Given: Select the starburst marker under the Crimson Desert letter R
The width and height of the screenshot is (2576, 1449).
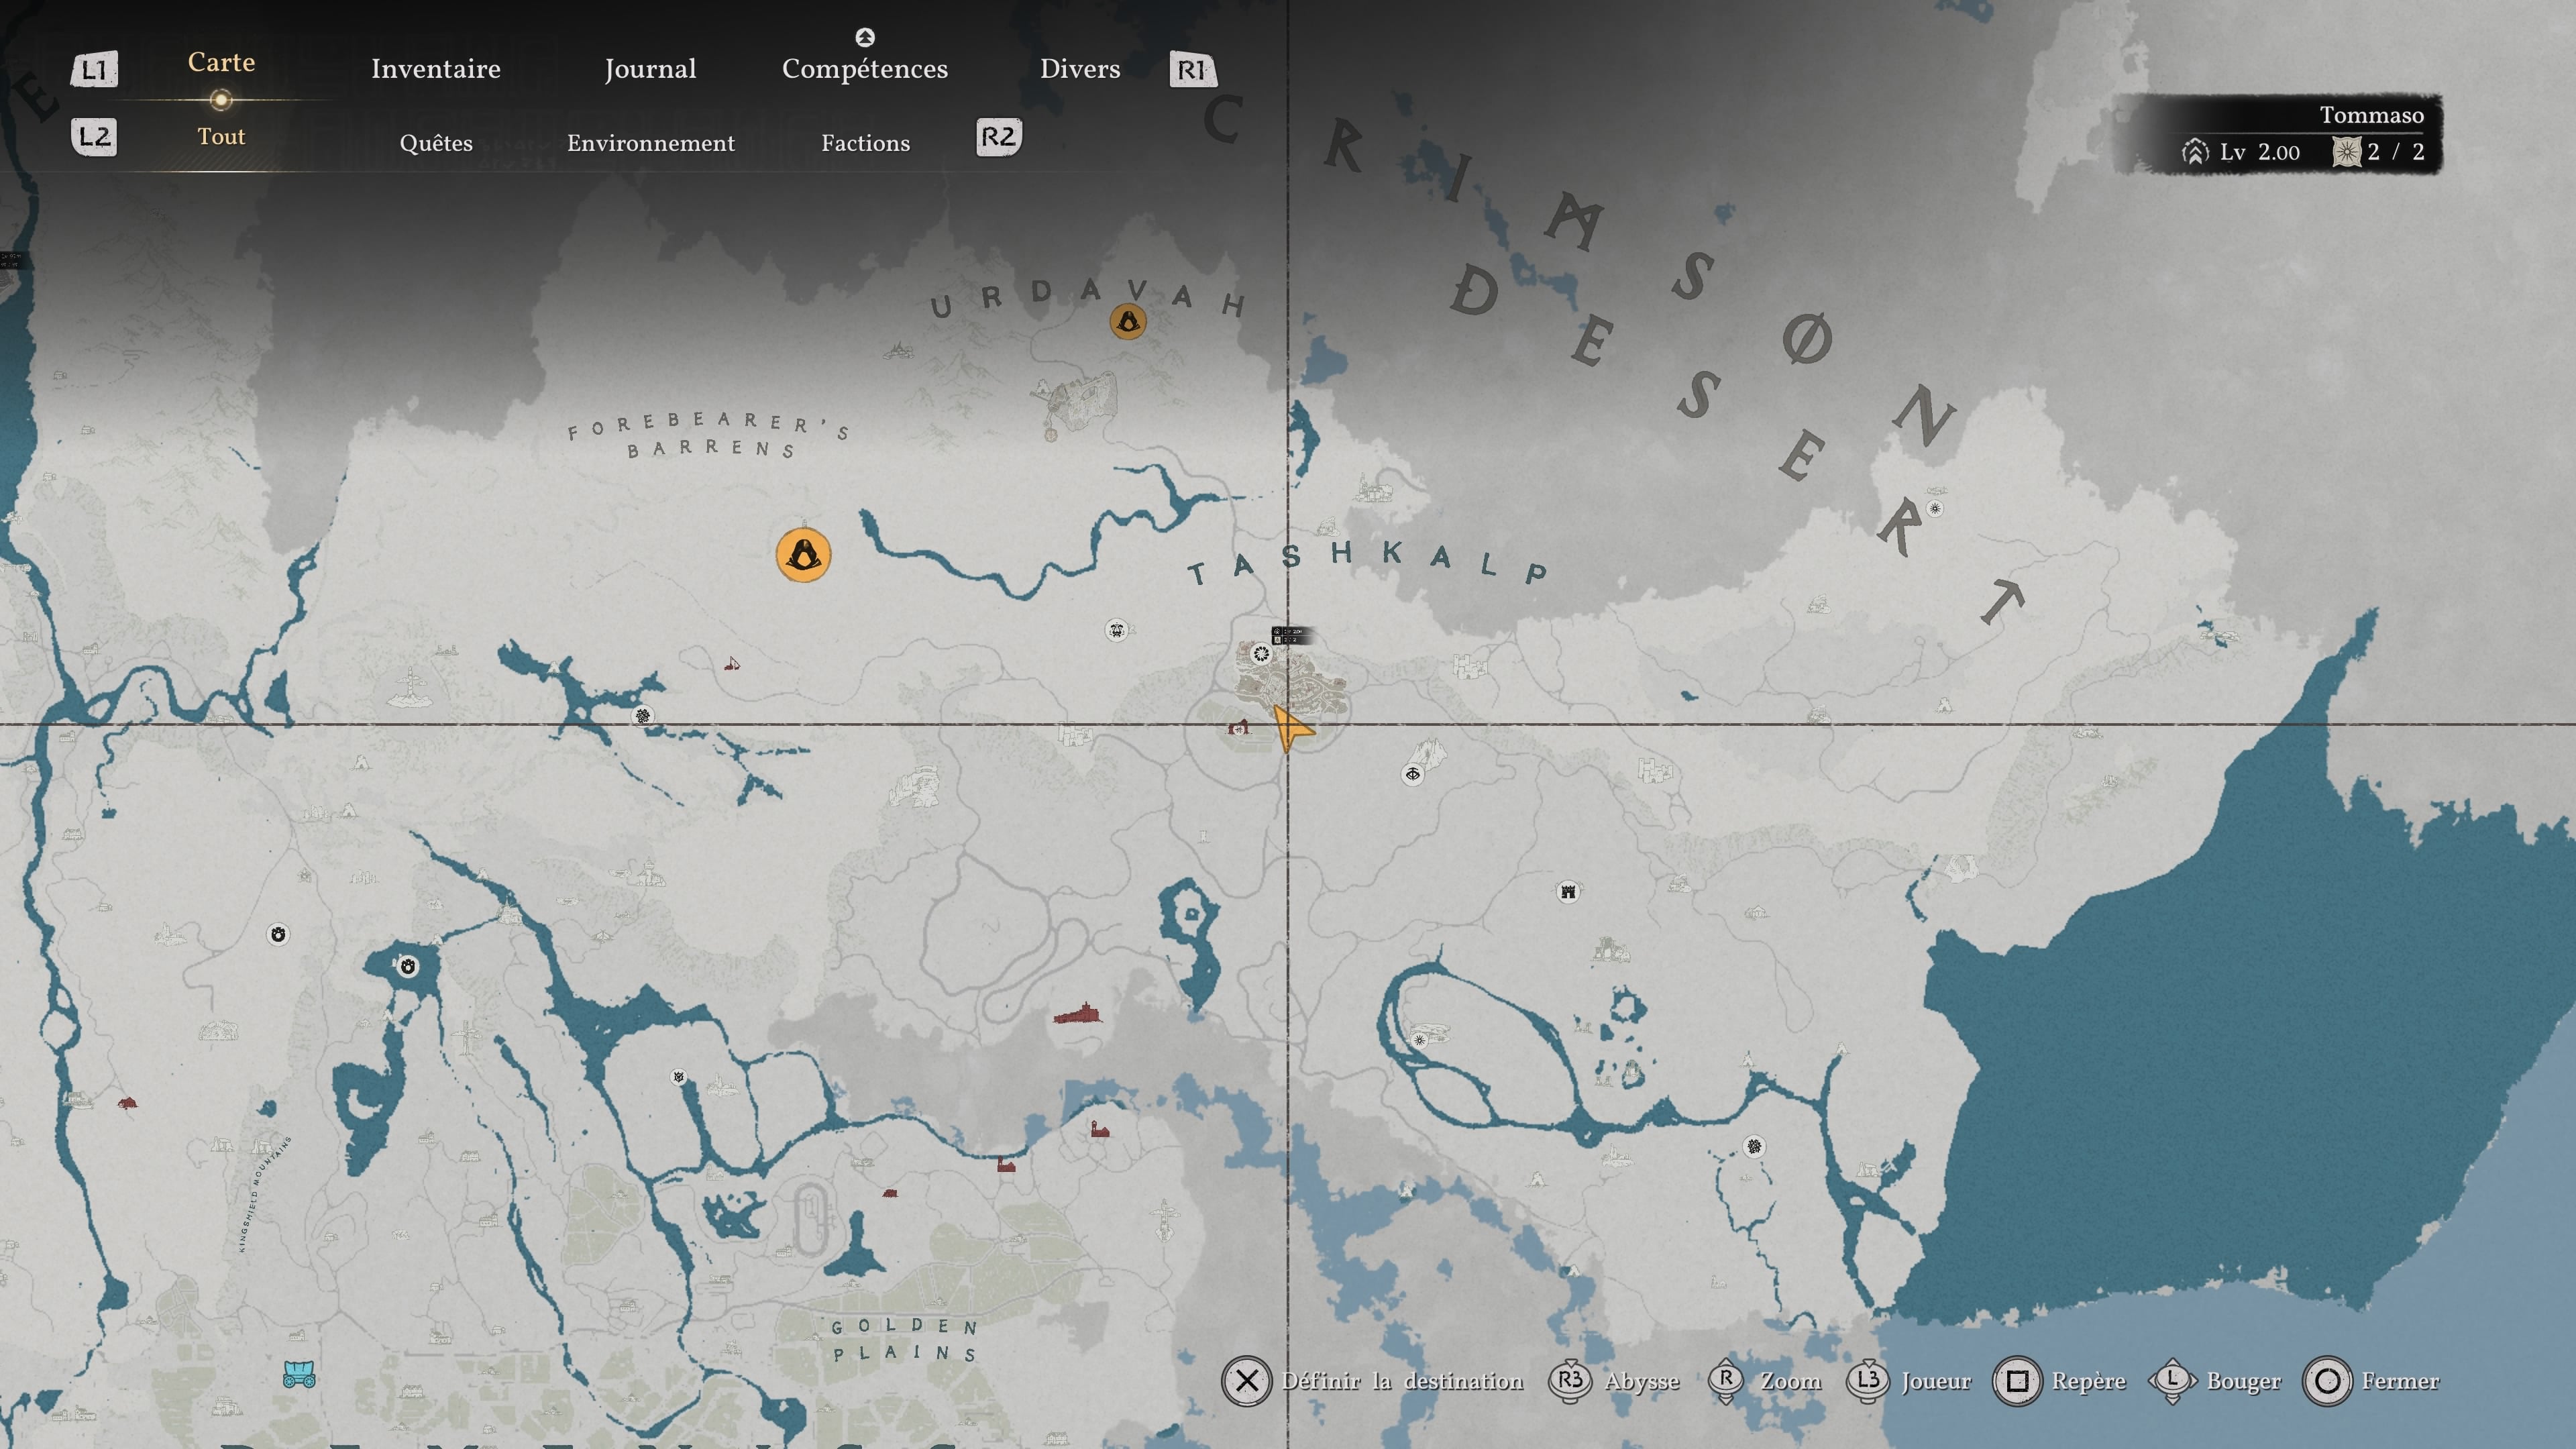Looking at the screenshot, I should 1935,509.
